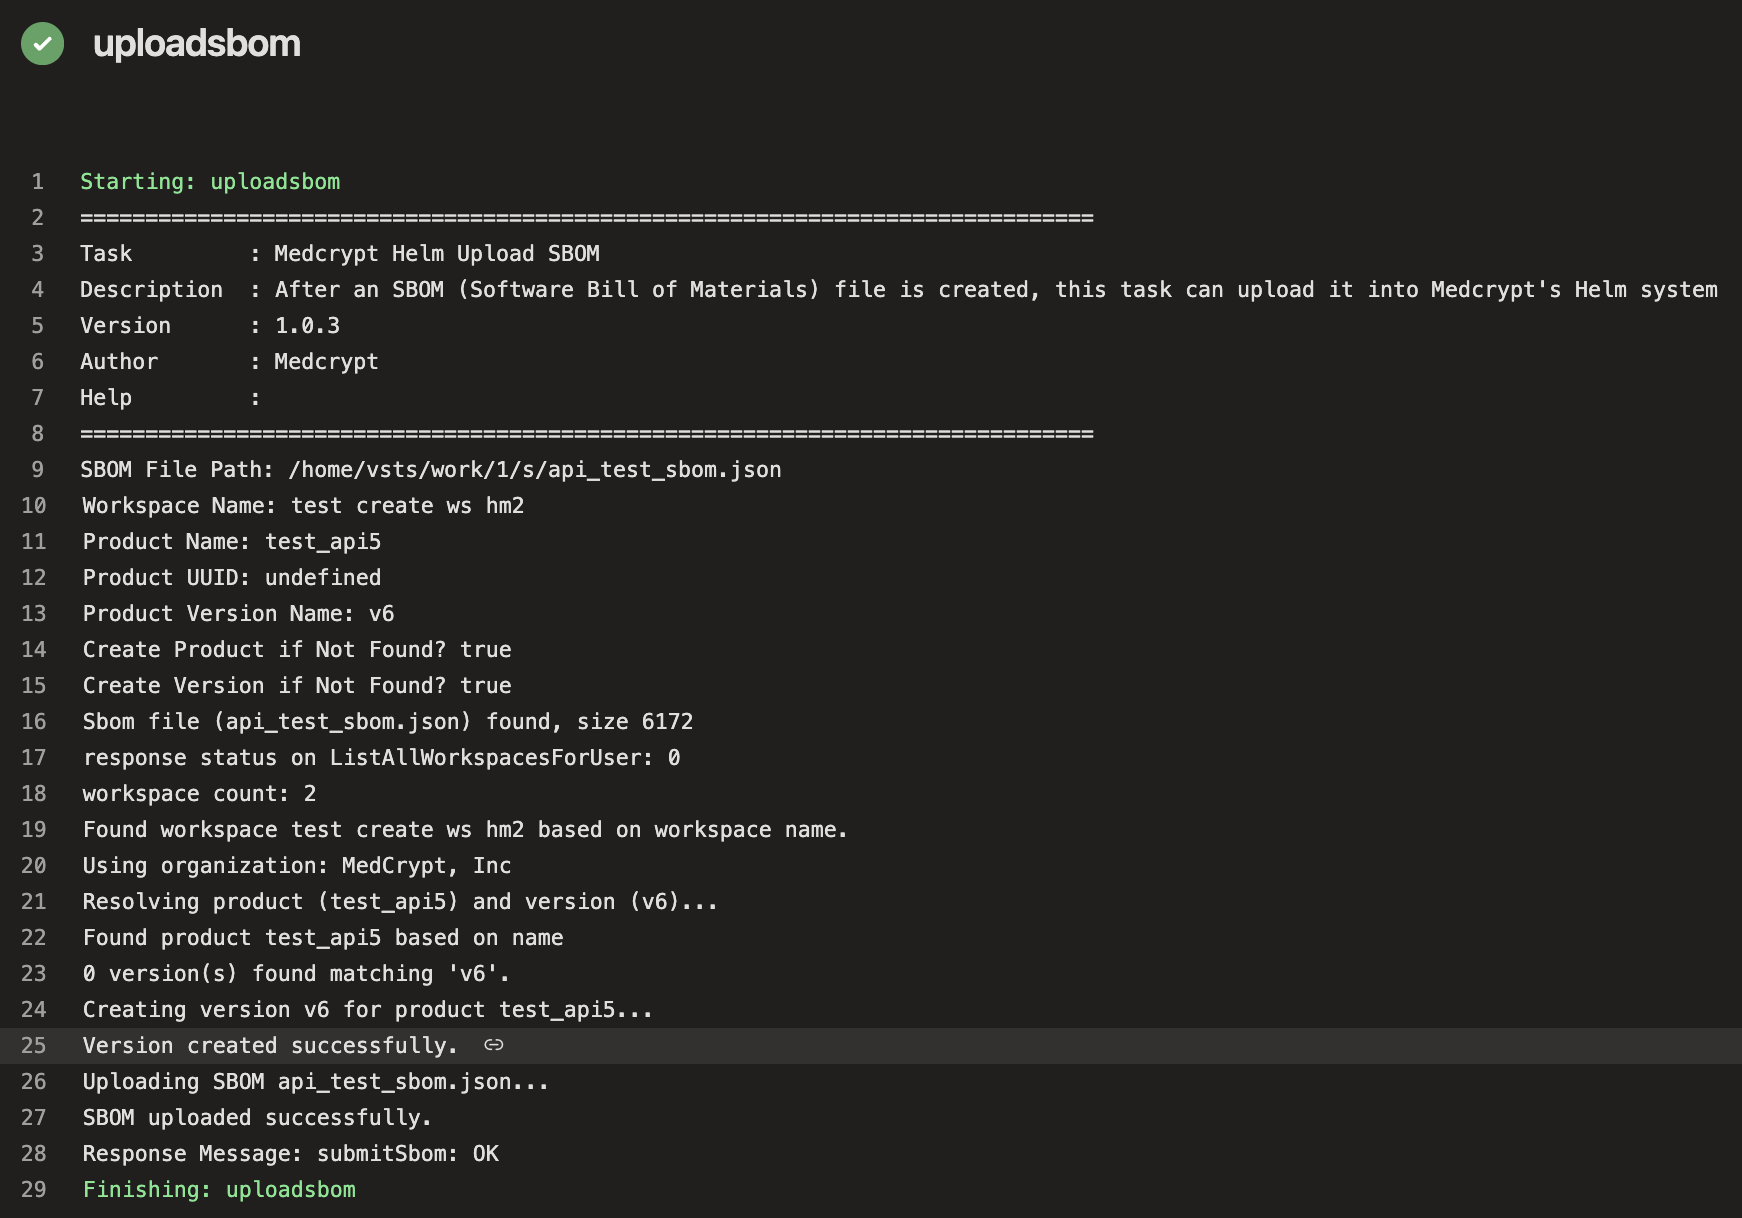Click the 'Response Message: submitSbom: OK' line

(x=291, y=1153)
